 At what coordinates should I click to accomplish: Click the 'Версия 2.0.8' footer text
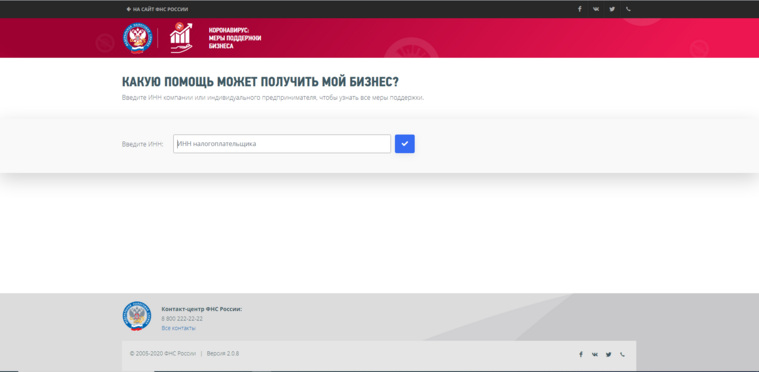[223, 354]
